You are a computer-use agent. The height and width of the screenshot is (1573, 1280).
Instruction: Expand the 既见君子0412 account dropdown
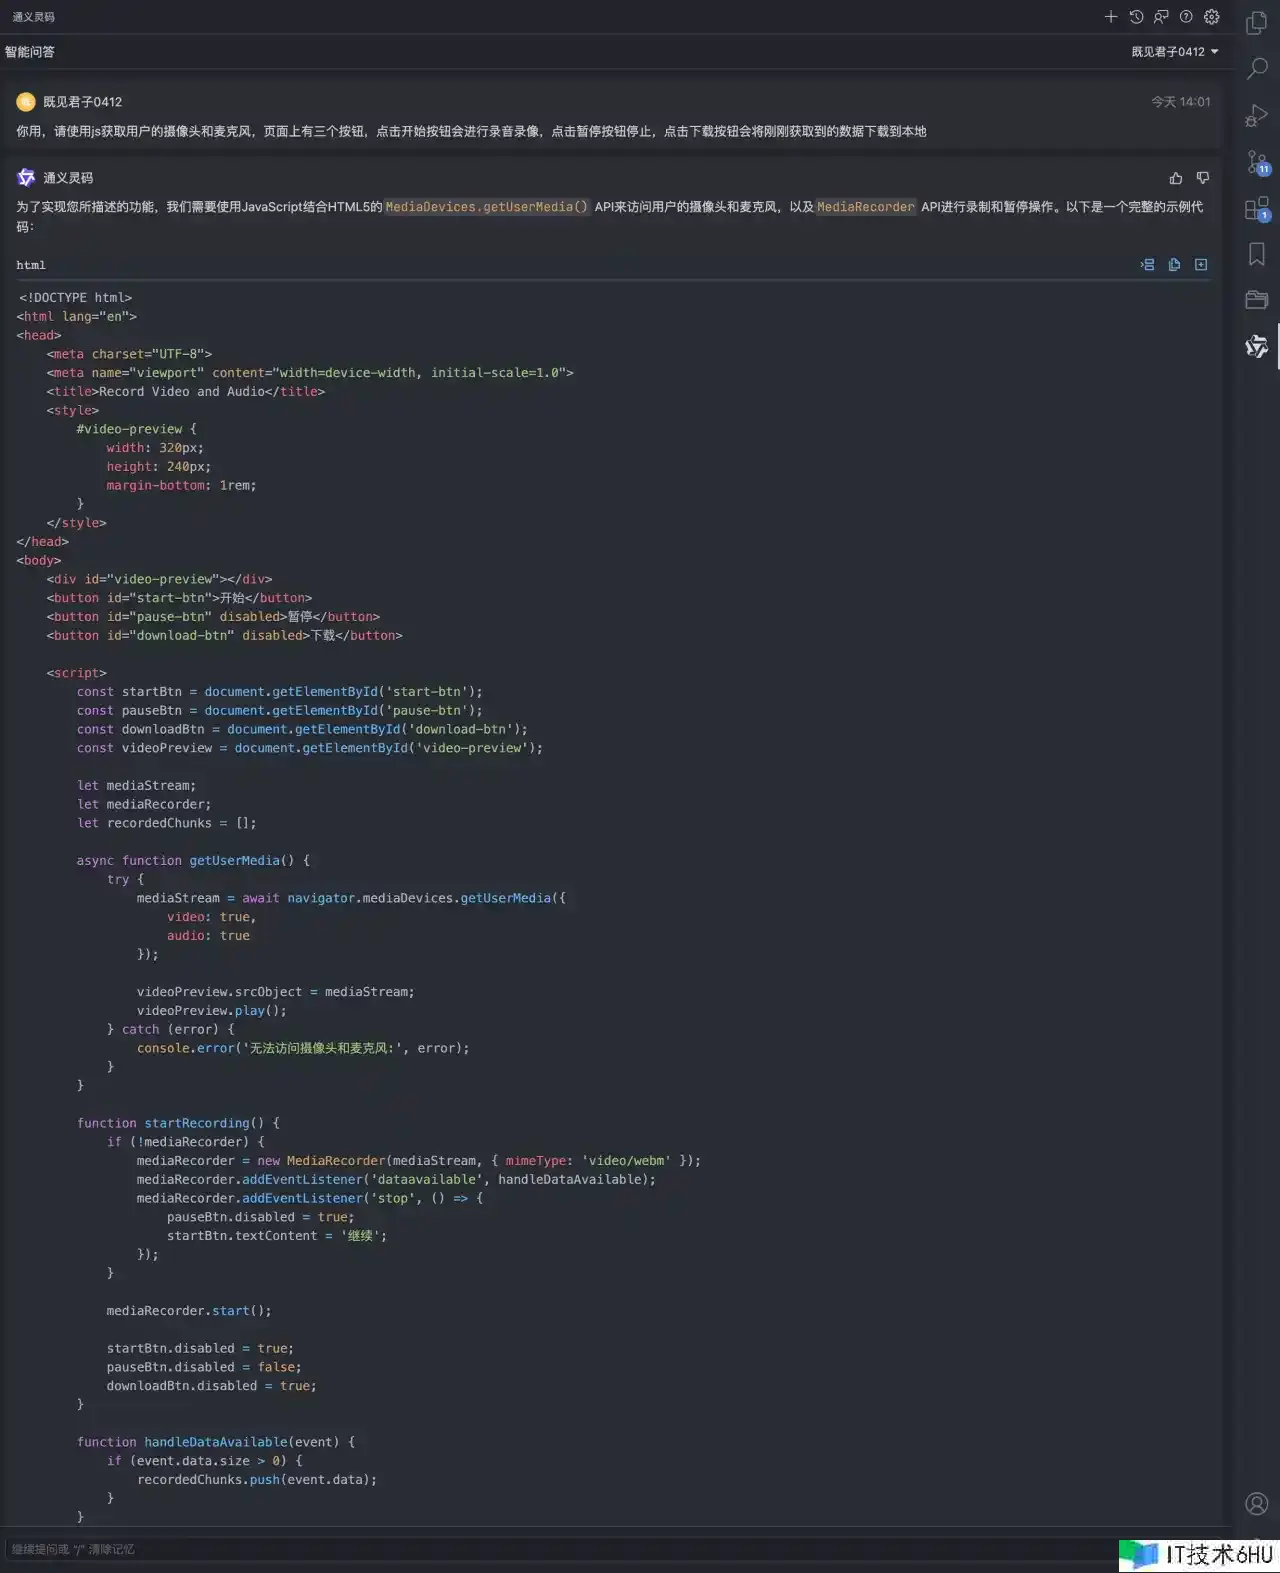point(1175,52)
